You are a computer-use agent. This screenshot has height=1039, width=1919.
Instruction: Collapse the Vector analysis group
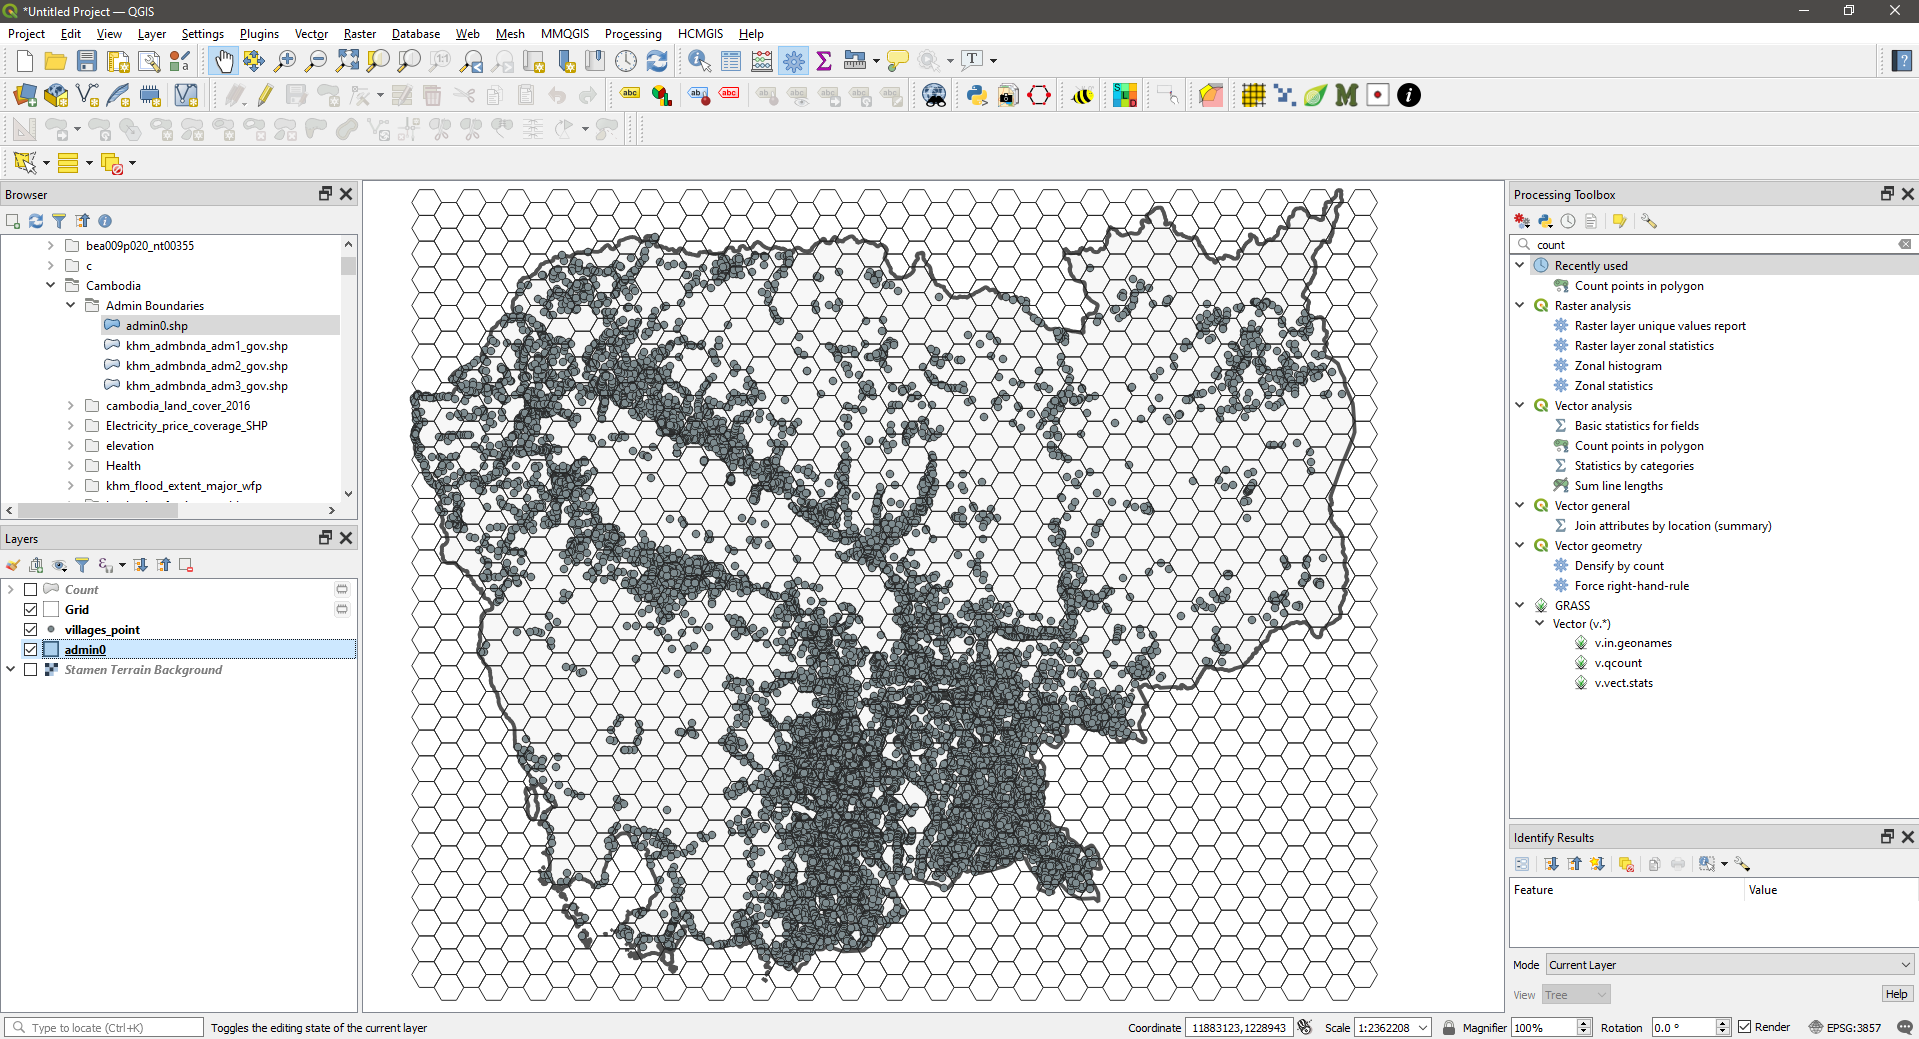[1520, 405]
